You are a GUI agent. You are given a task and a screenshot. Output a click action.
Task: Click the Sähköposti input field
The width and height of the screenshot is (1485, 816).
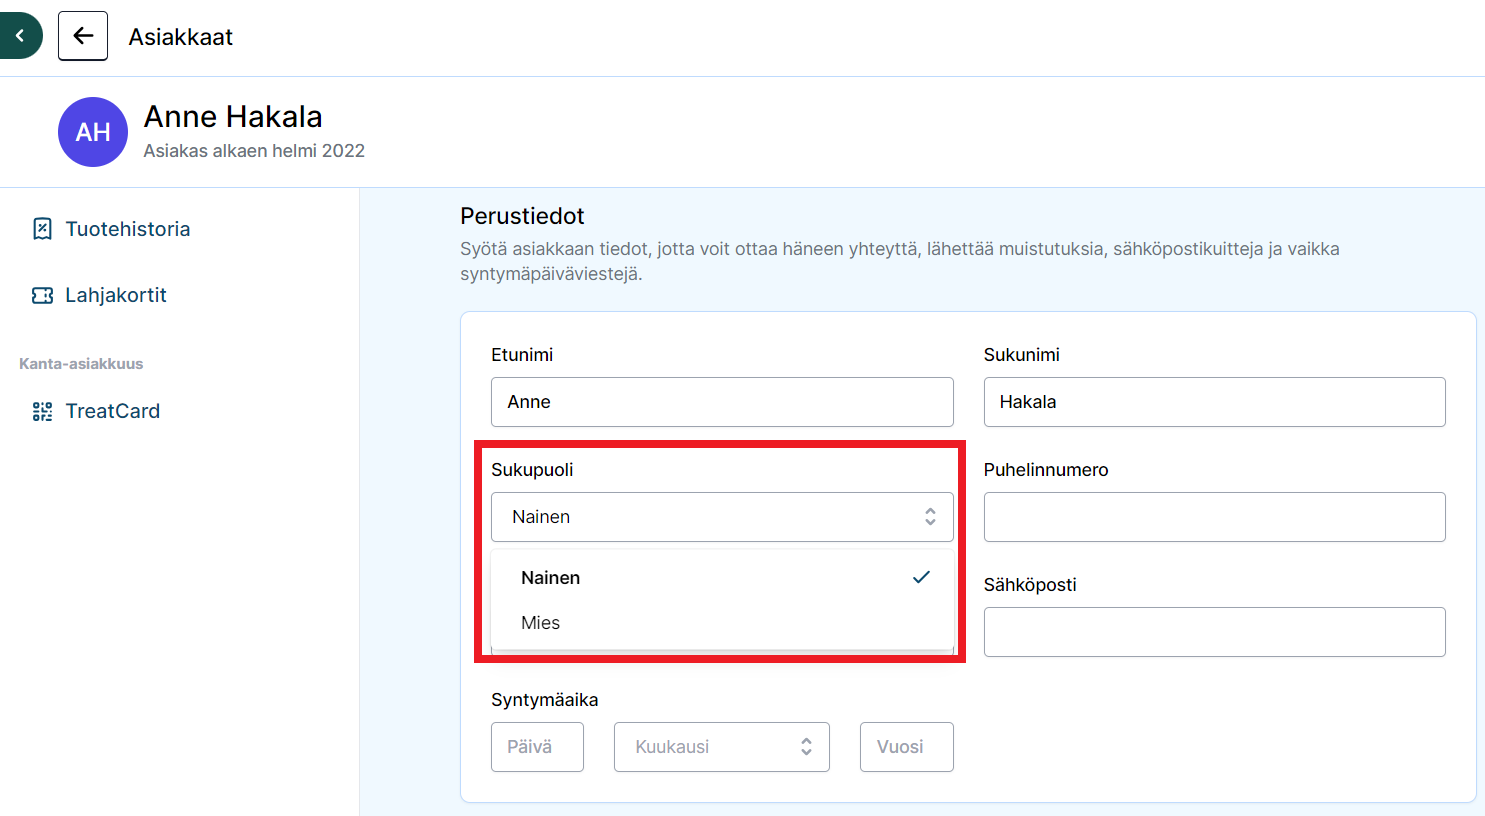[1214, 632]
